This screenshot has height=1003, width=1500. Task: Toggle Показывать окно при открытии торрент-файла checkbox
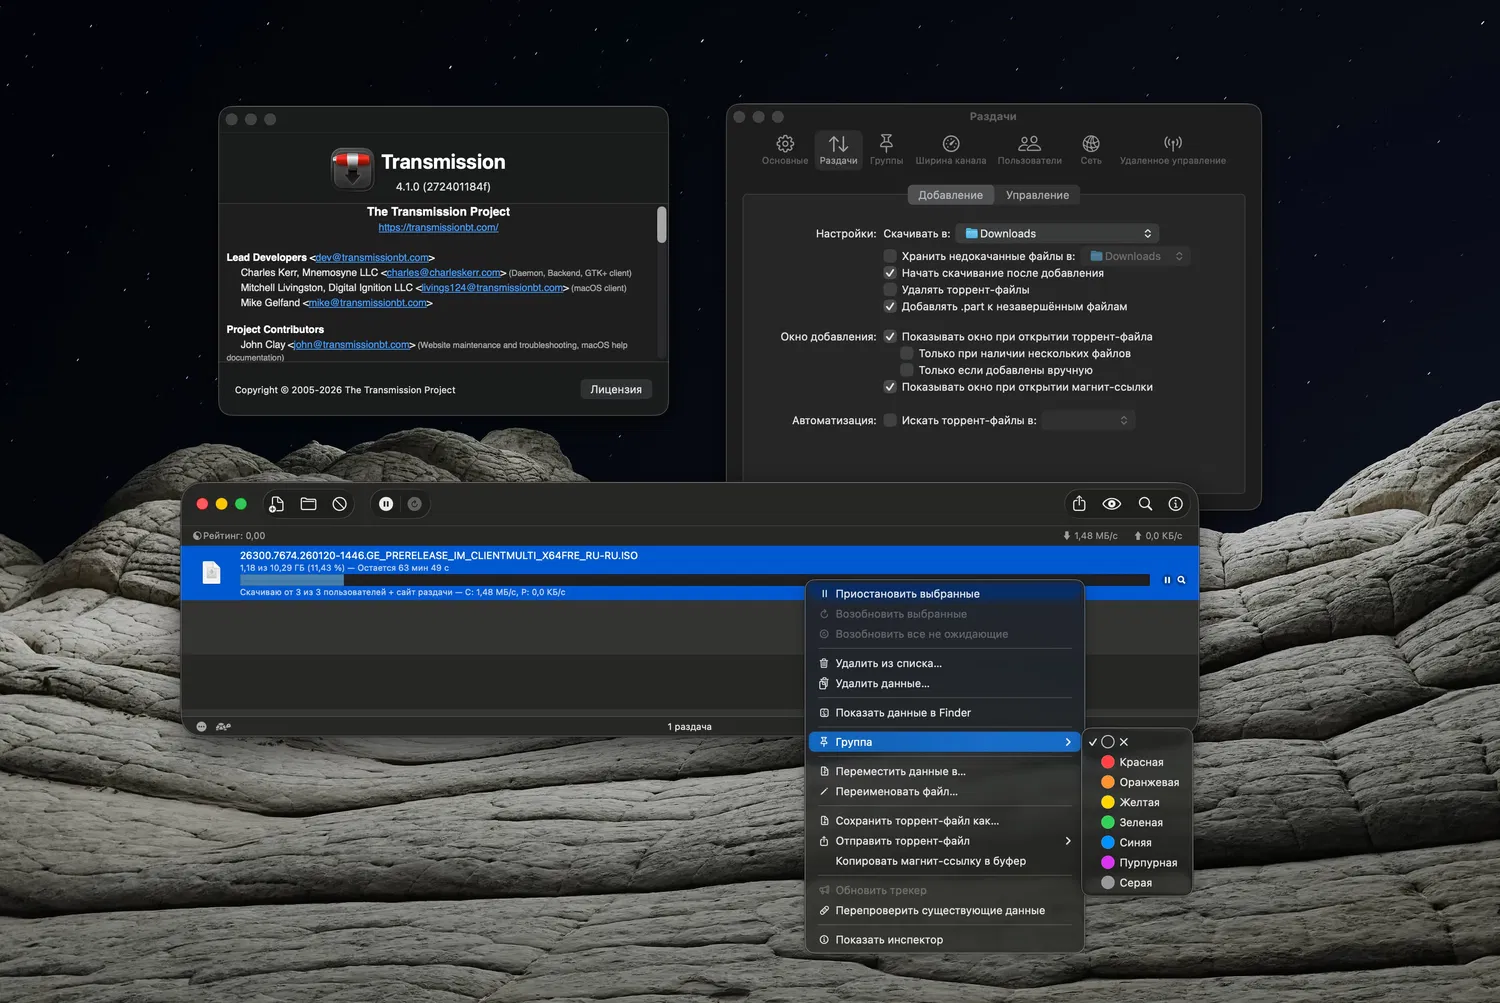pos(890,337)
